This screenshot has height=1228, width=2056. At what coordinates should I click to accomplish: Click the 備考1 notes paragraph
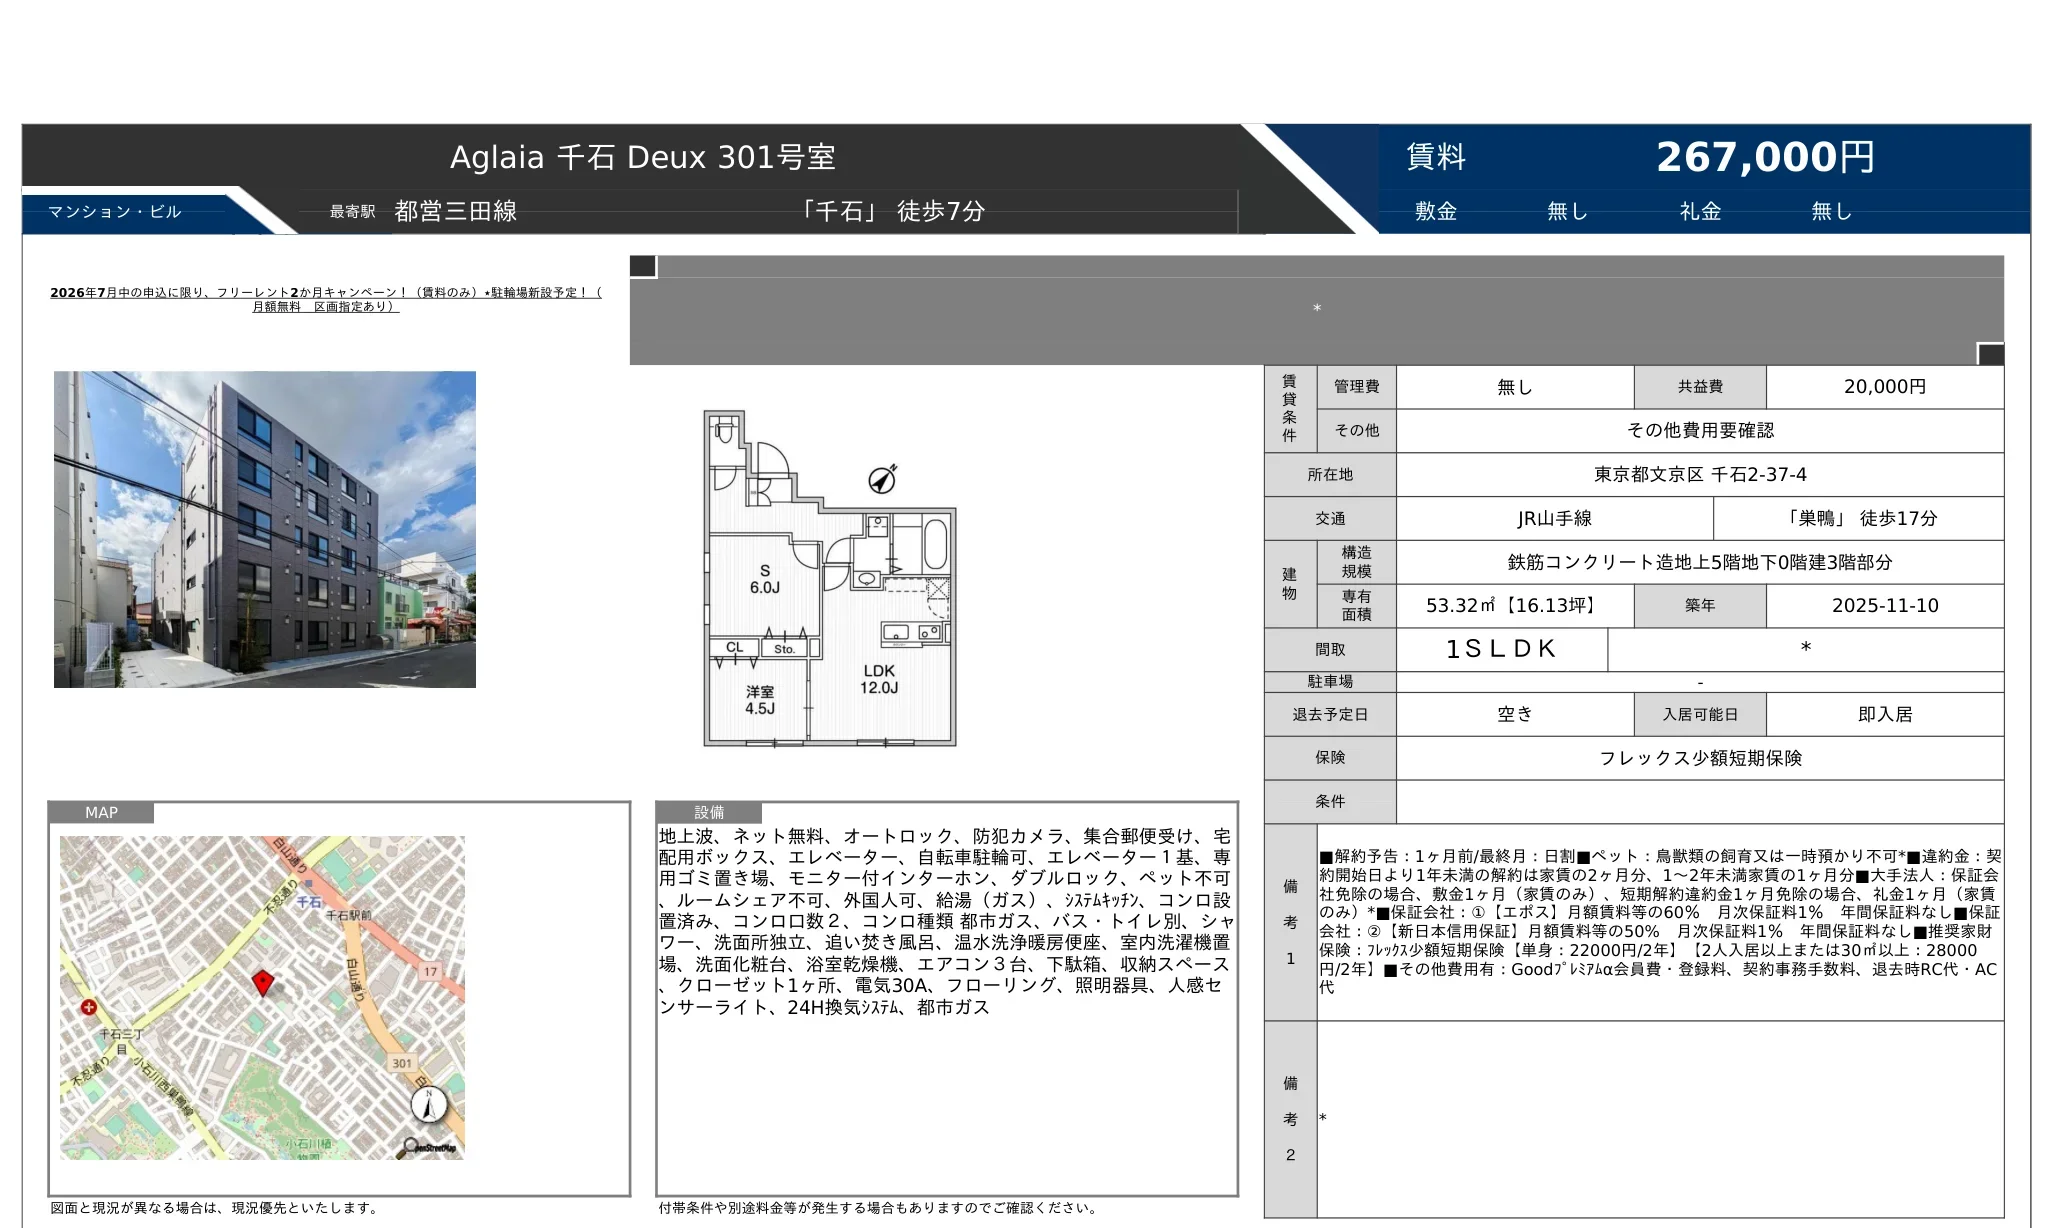point(1660,922)
